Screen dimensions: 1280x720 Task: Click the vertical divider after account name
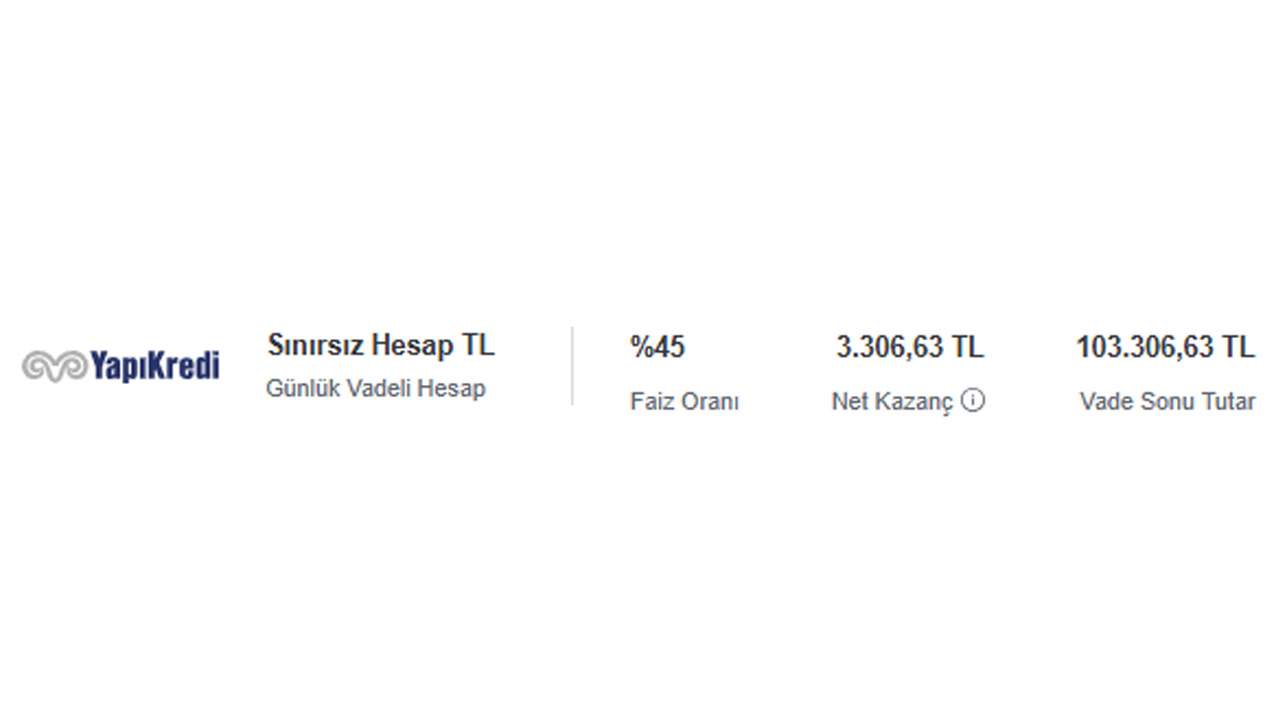coord(572,366)
